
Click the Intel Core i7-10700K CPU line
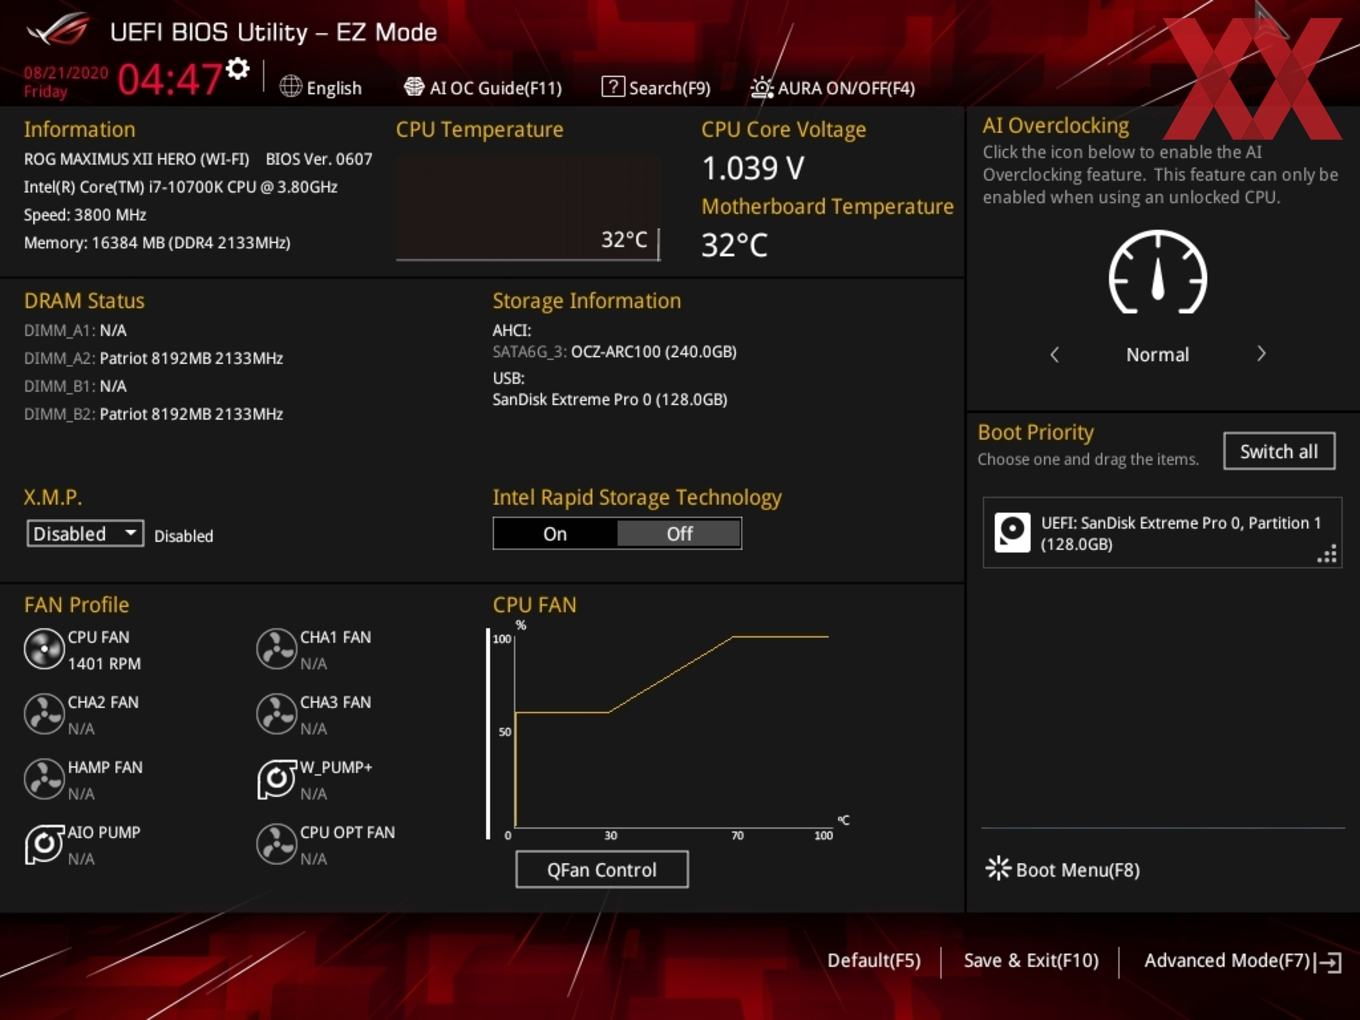[181, 187]
